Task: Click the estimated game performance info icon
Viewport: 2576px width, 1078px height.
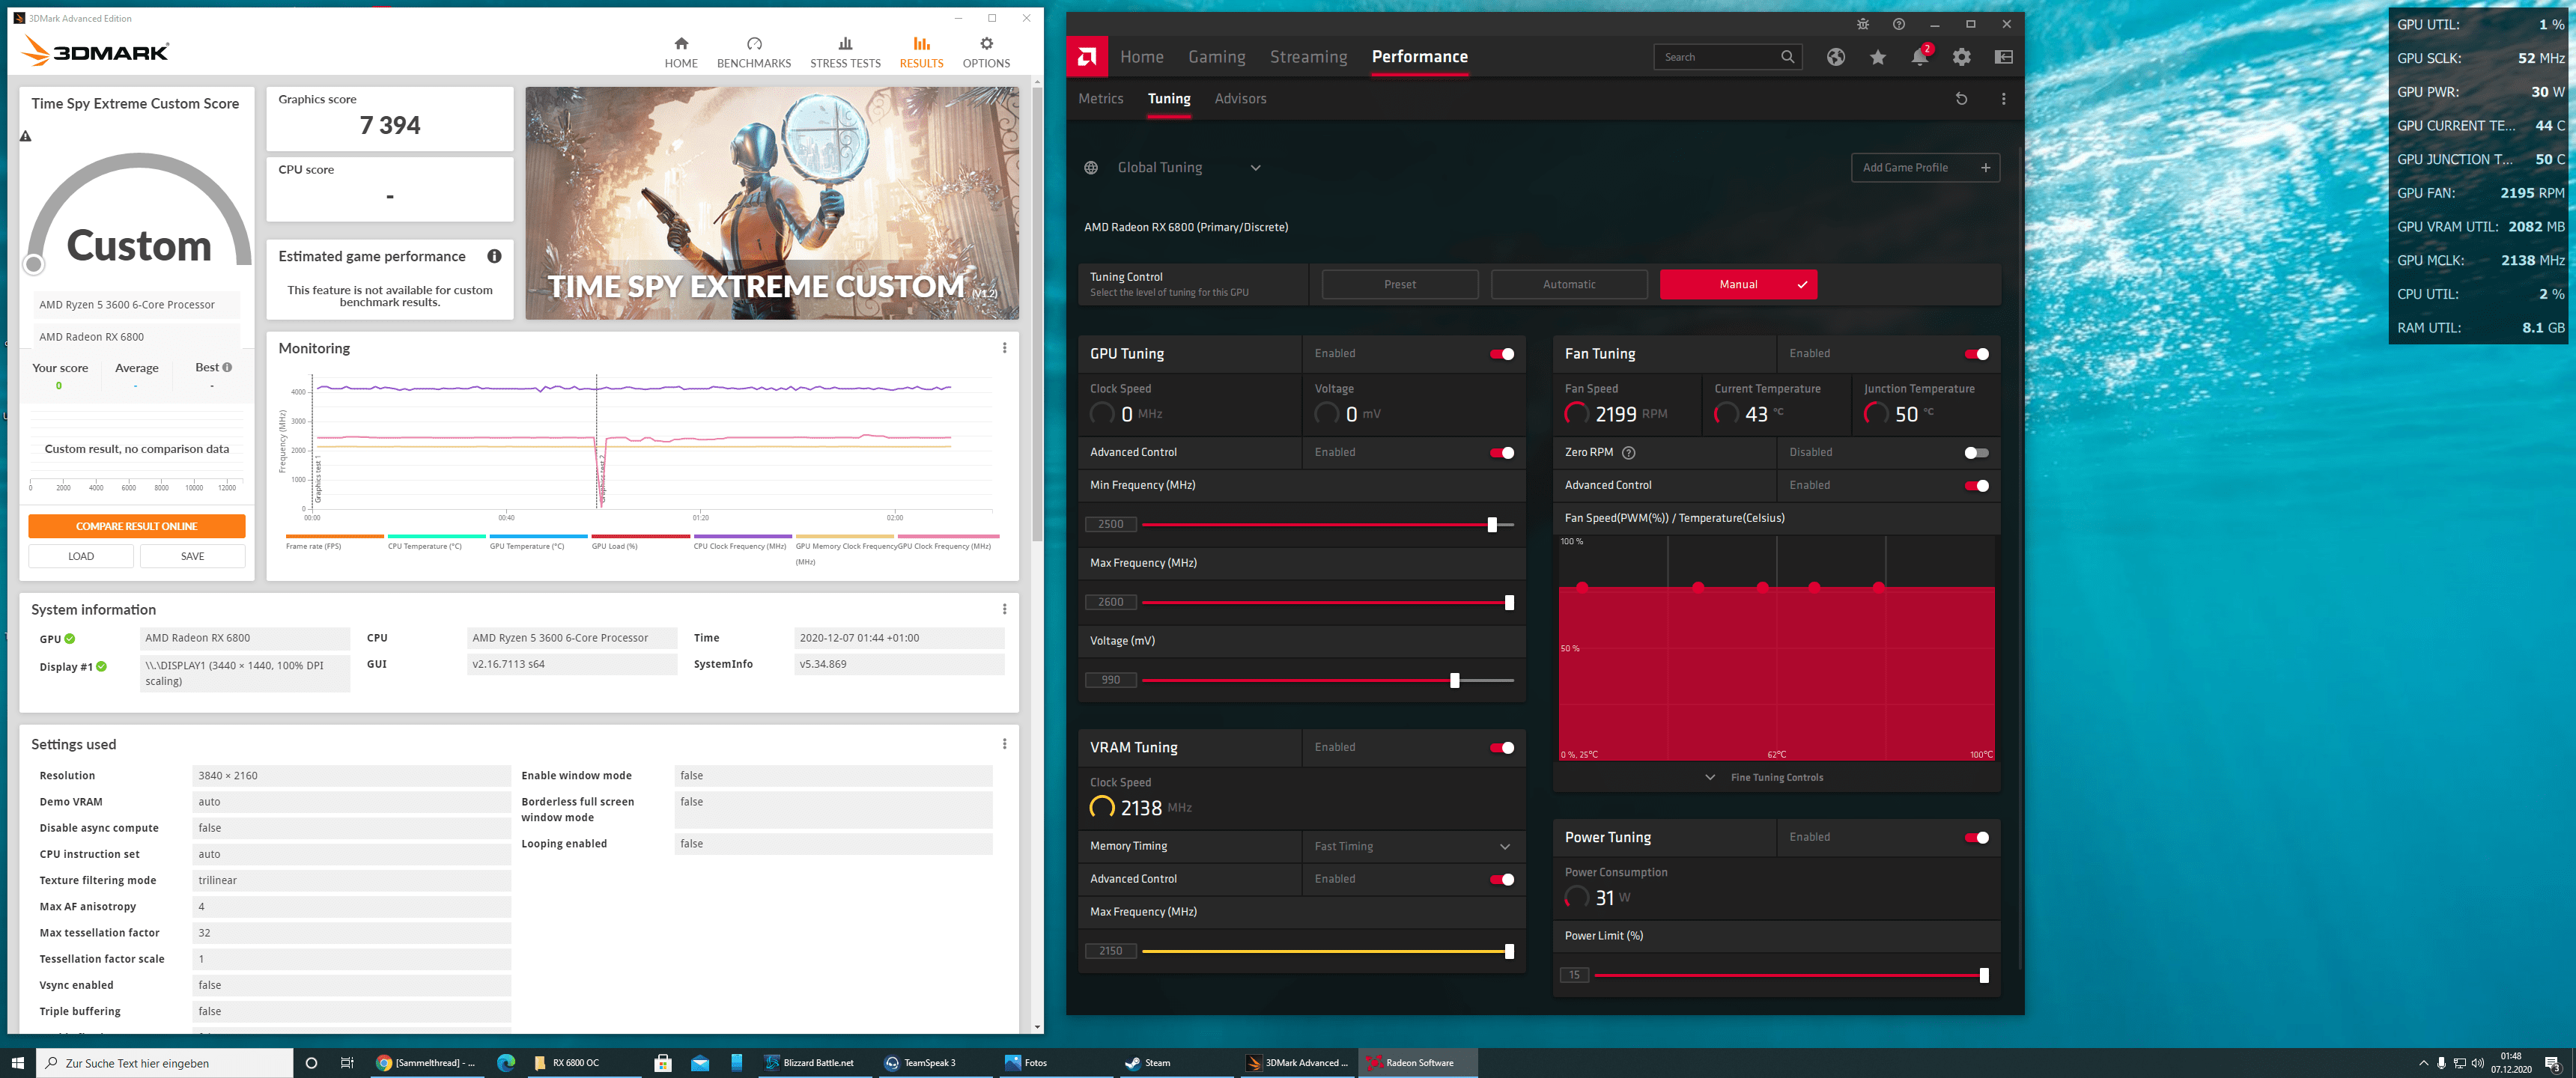Action: (x=494, y=256)
